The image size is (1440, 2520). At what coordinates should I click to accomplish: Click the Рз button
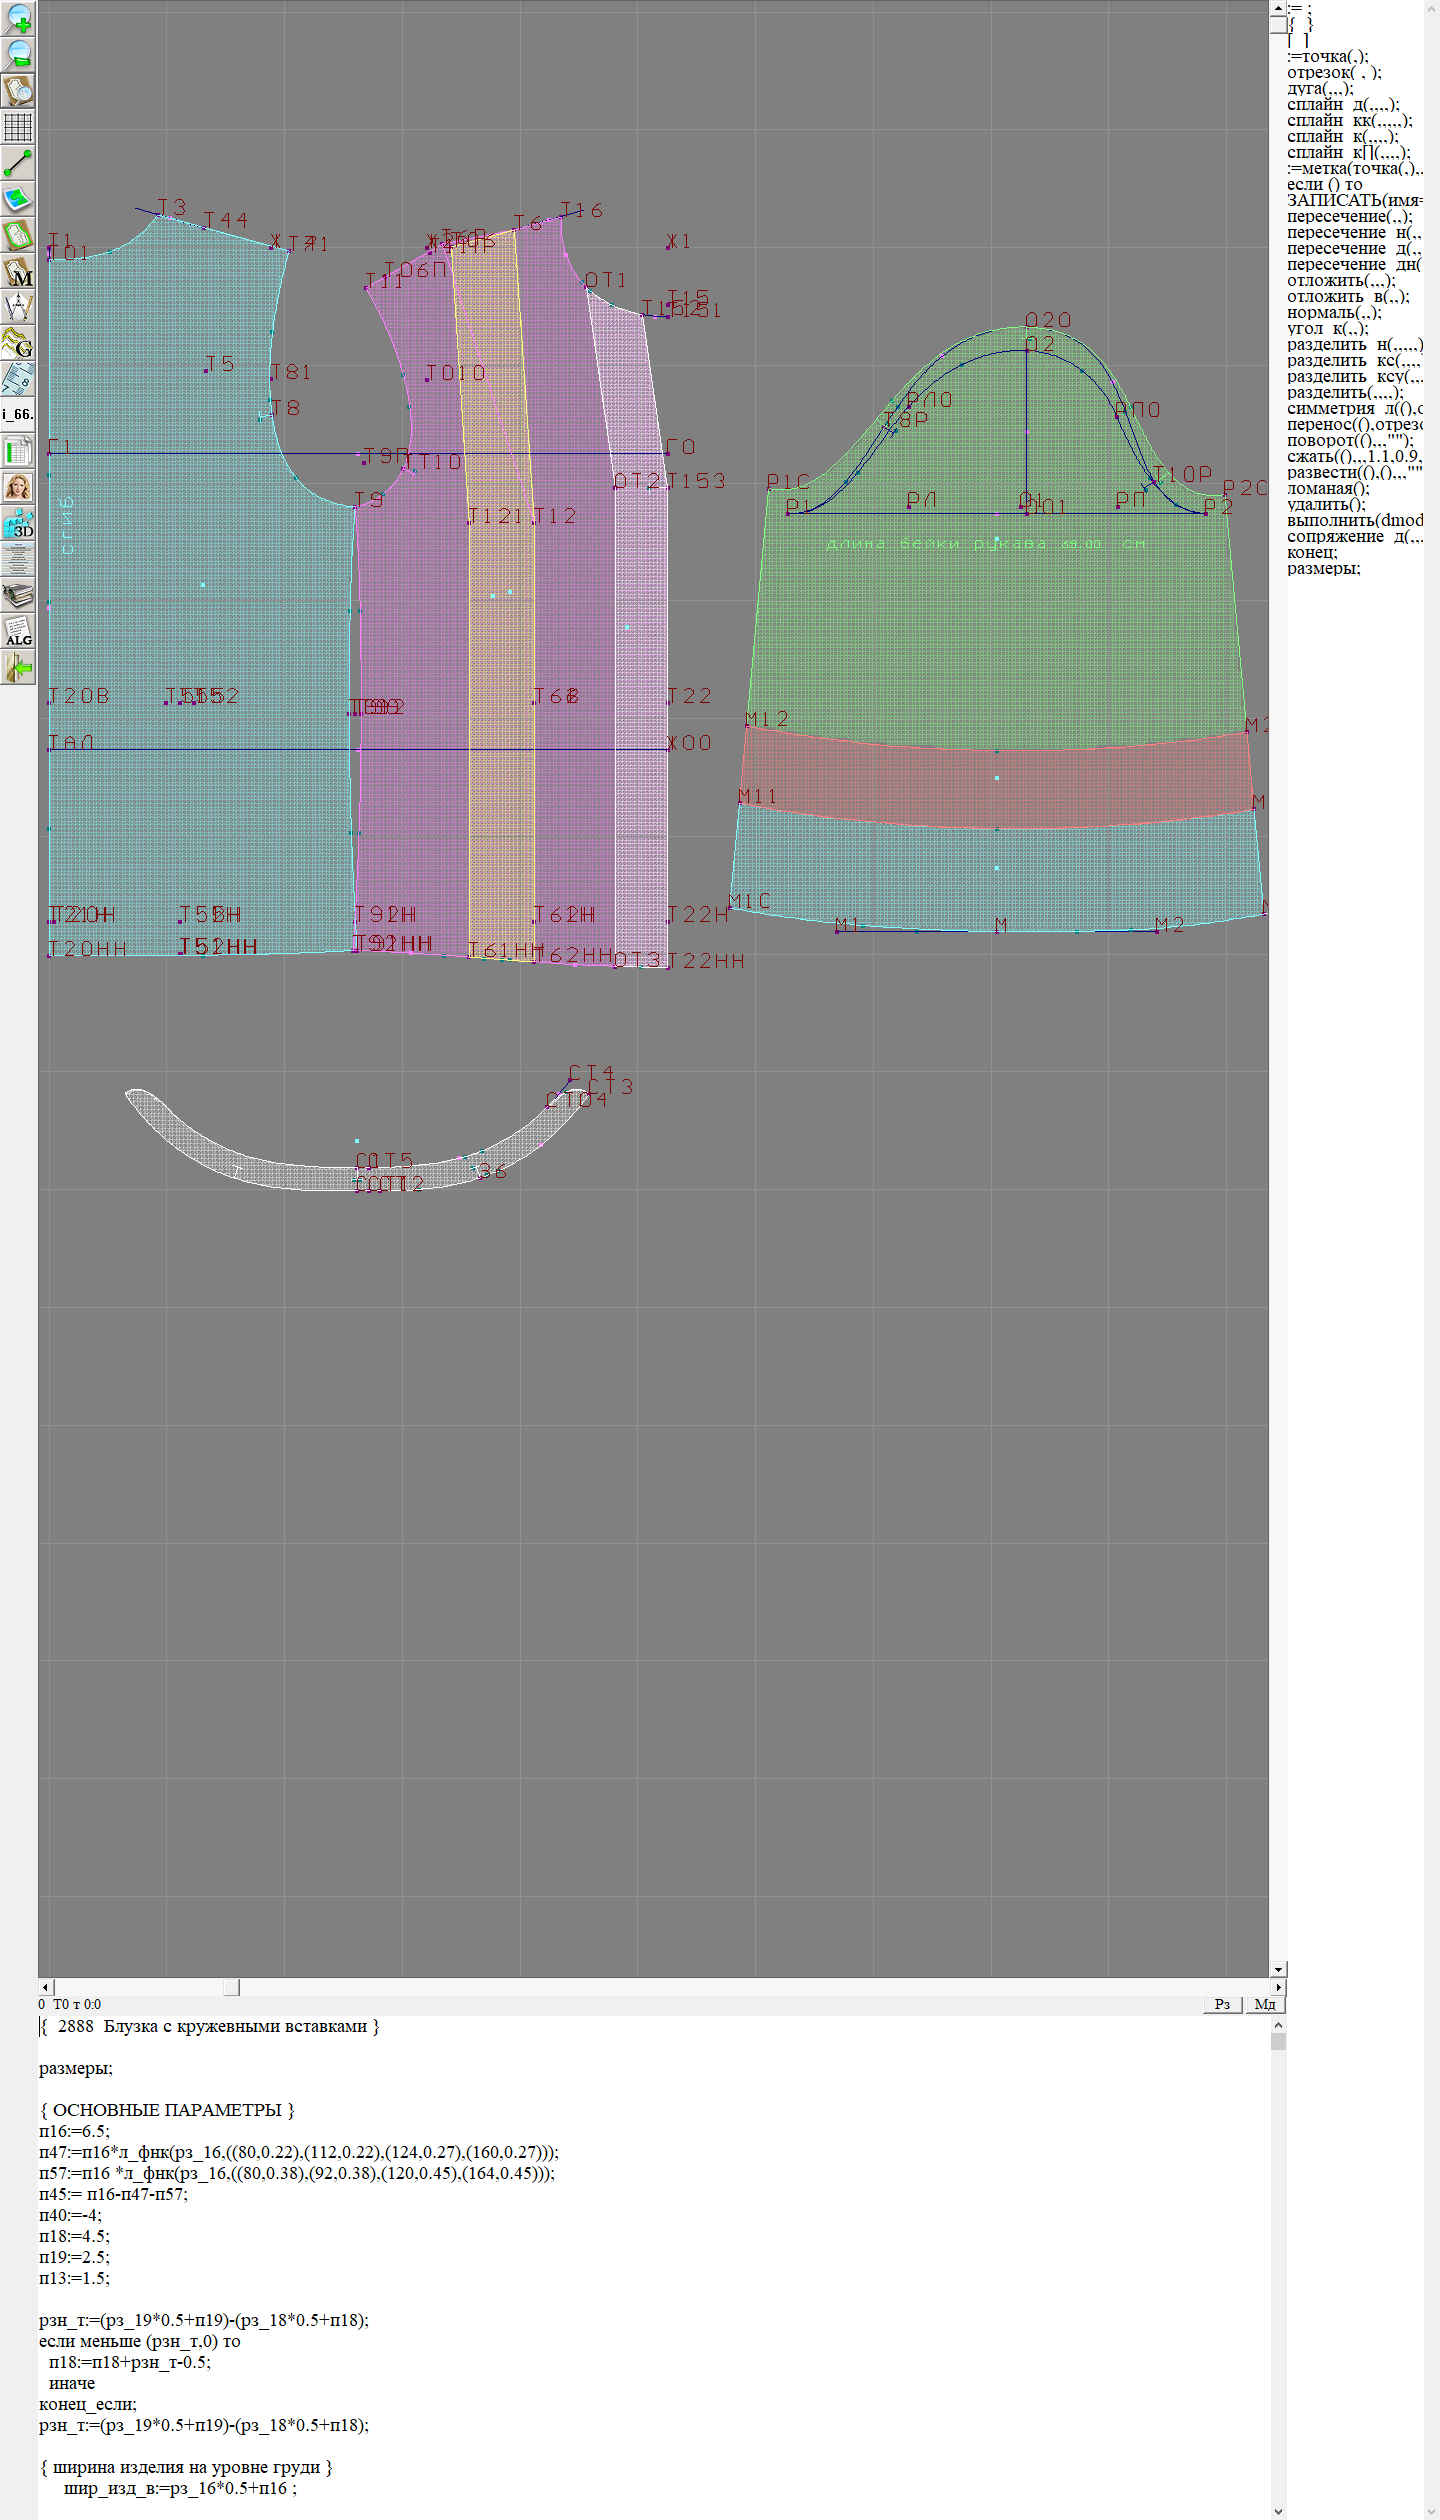1222,2004
